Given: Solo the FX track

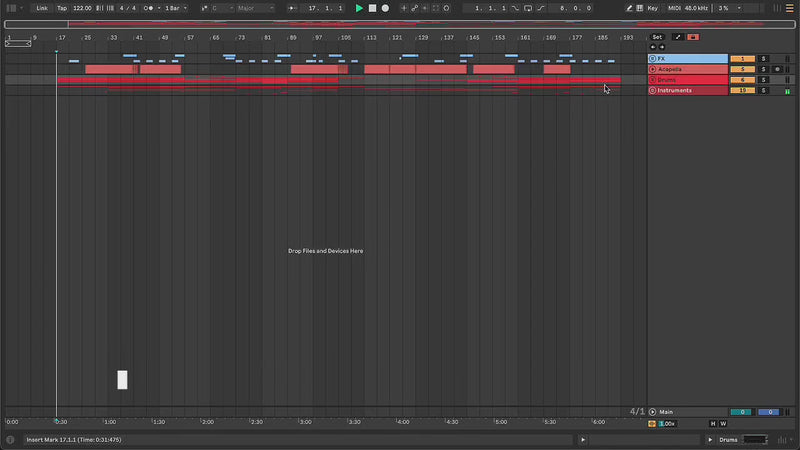Looking at the screenshot, I should (764, 59).
